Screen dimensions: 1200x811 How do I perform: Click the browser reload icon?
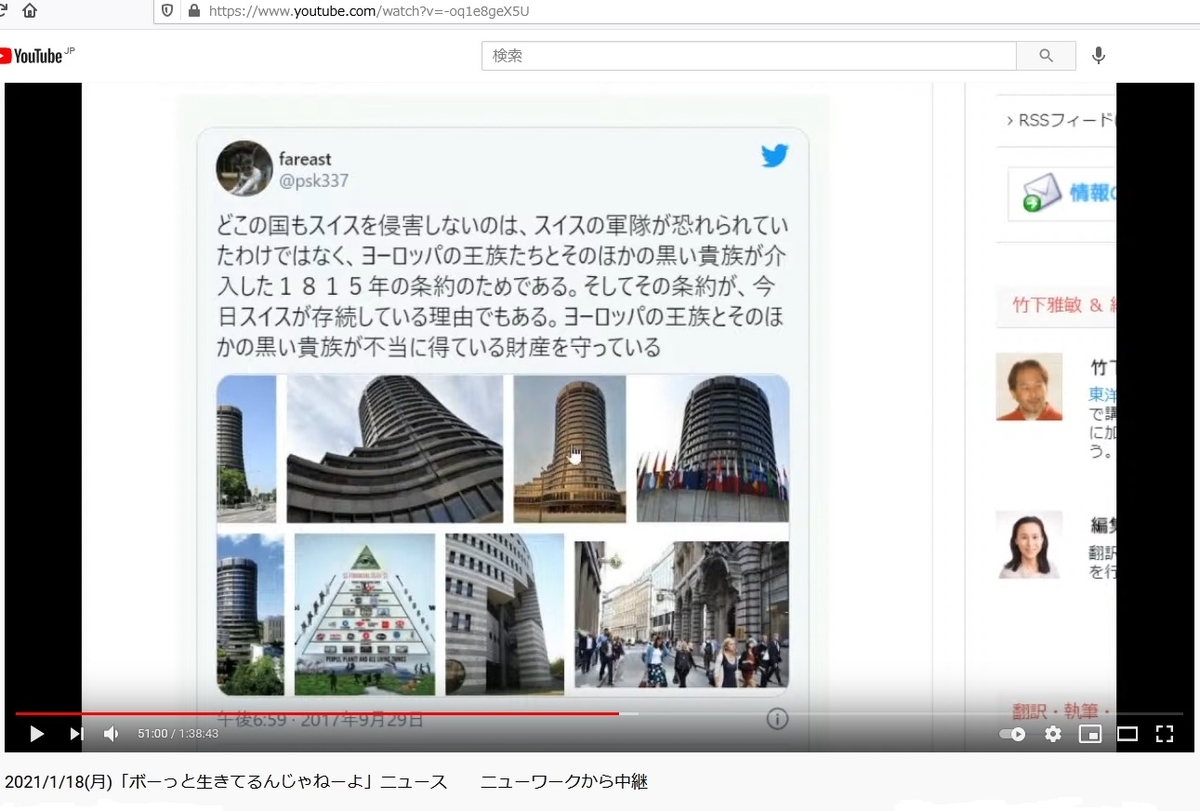[x=3, y=11]
